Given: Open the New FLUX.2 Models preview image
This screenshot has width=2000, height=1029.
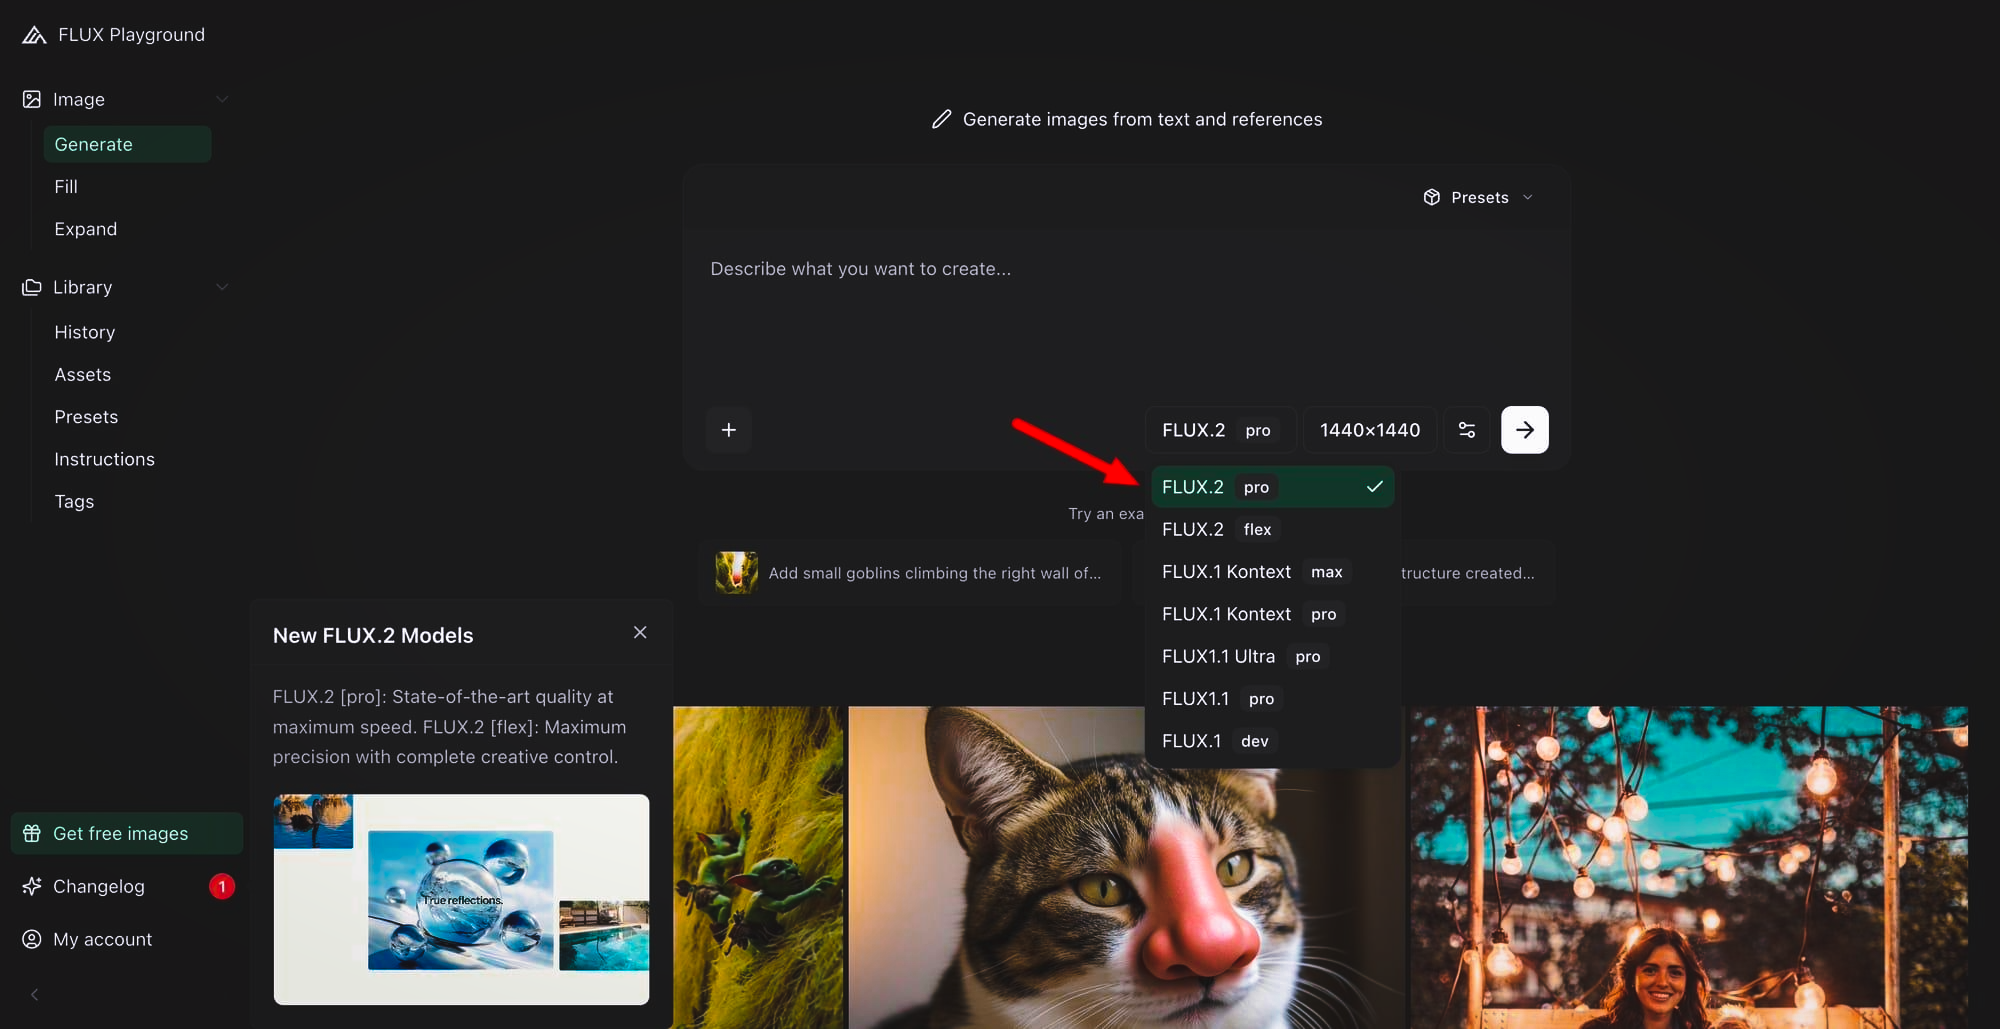Looking at the screenshot, I should (461, 899).
